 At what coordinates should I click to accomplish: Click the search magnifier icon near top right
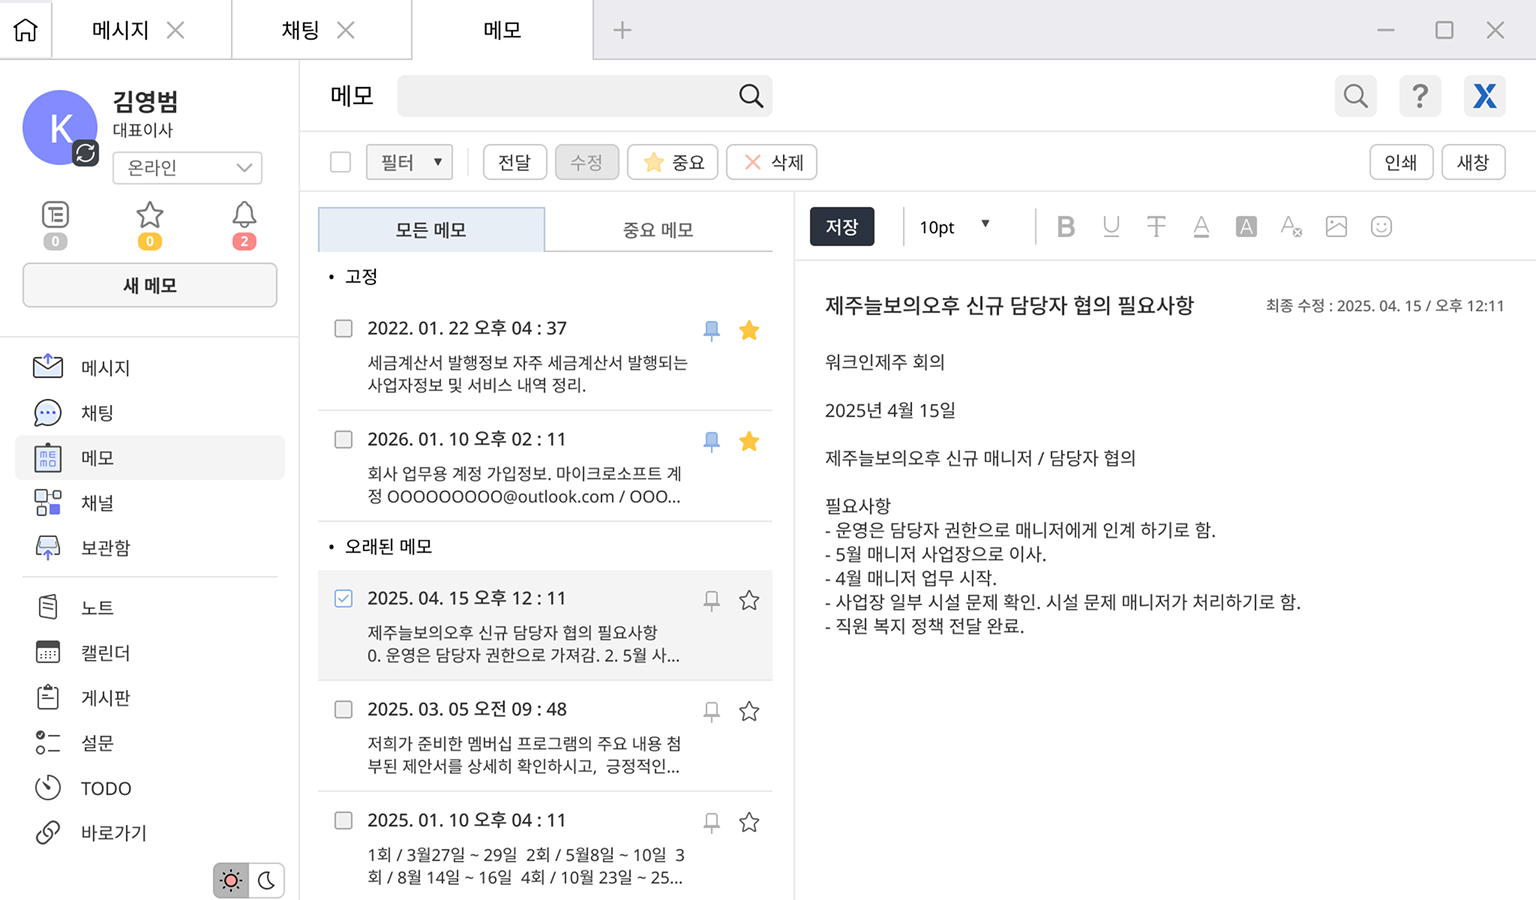(x=1355, y=96)
